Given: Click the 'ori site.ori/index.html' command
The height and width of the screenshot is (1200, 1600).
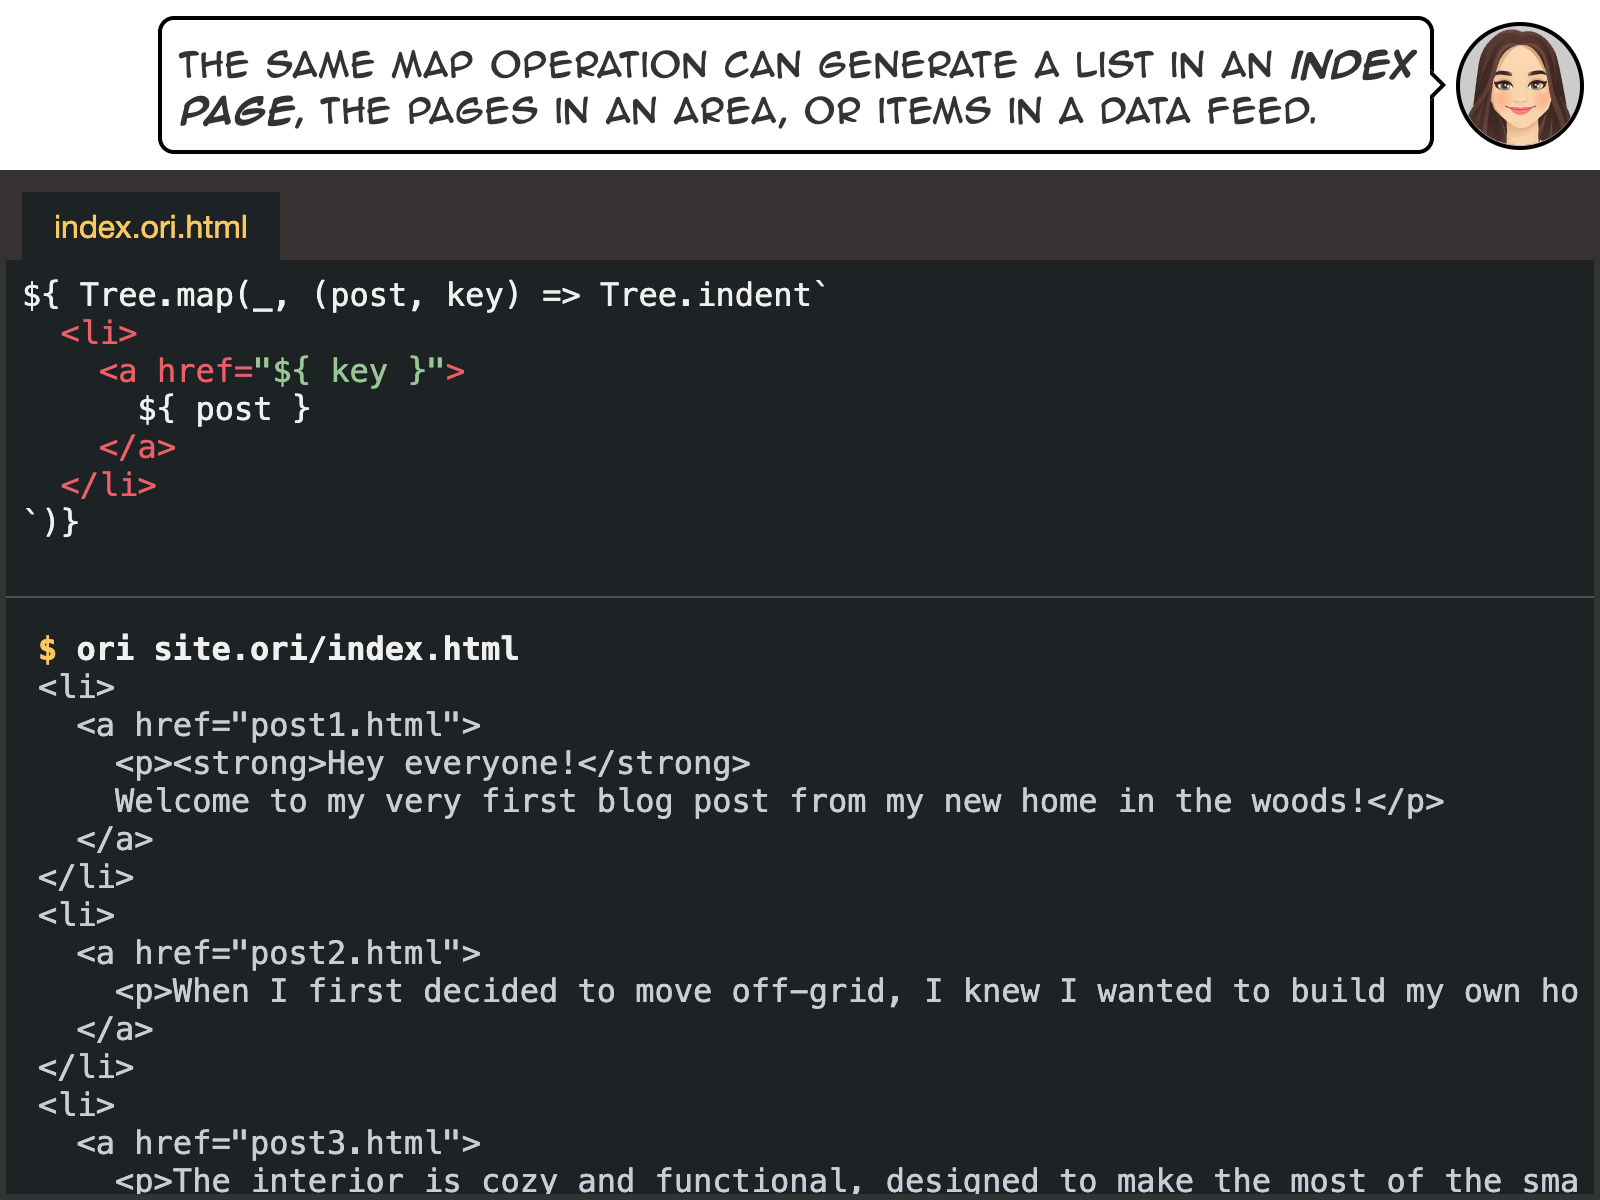Looking at the screenshot, I should coord(297,649).
